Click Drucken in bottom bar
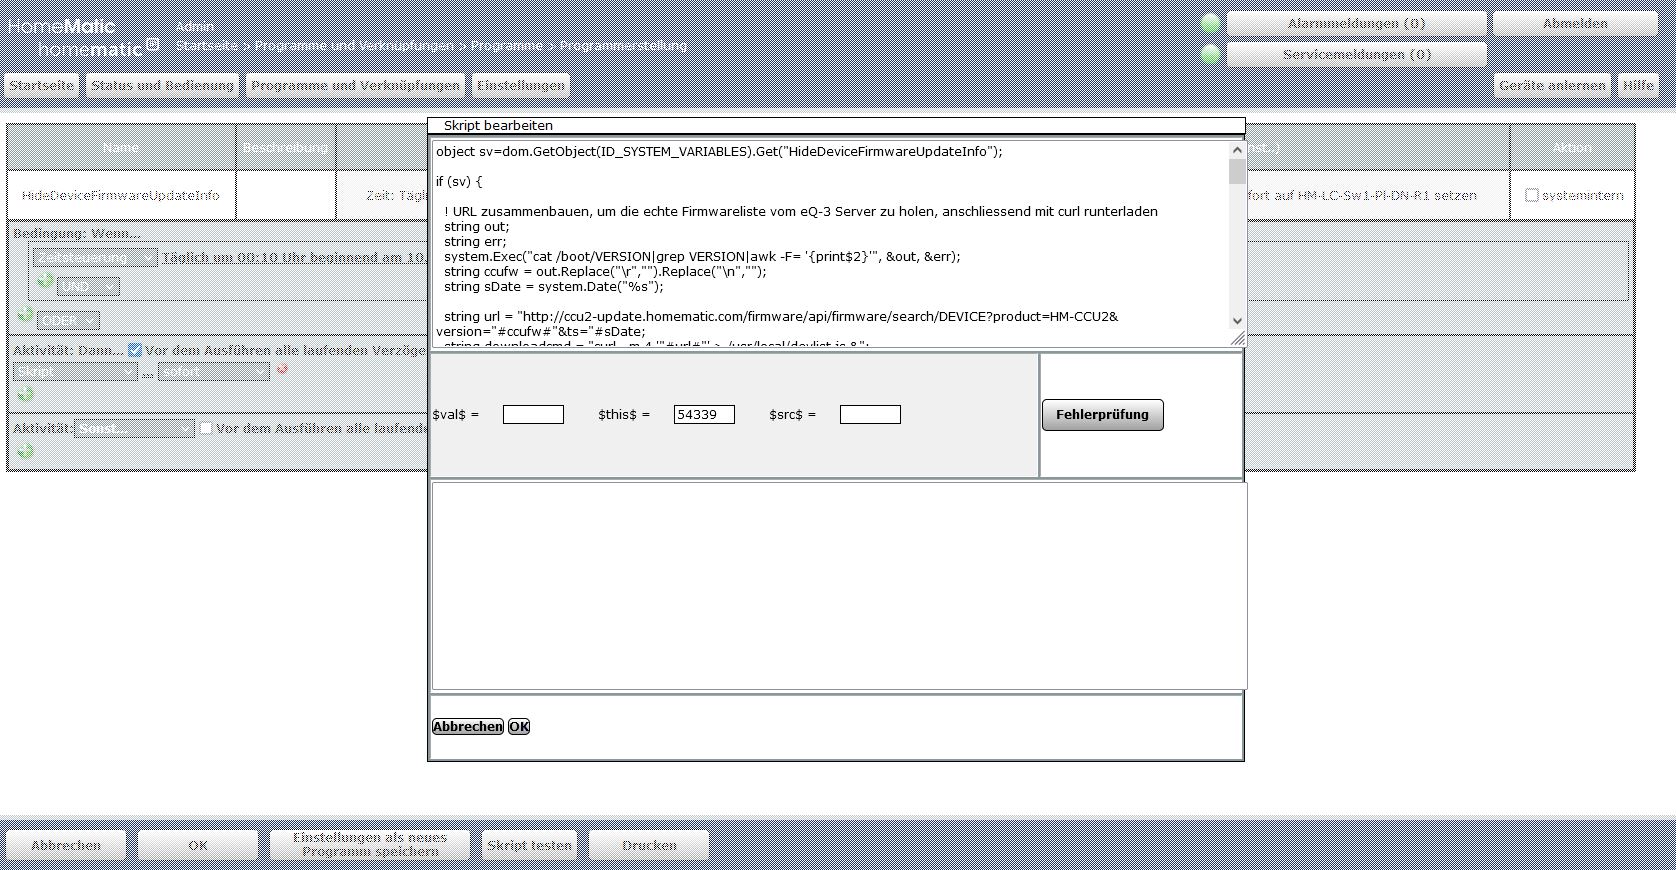1676x870 pixels. click(x=649, y=845)
